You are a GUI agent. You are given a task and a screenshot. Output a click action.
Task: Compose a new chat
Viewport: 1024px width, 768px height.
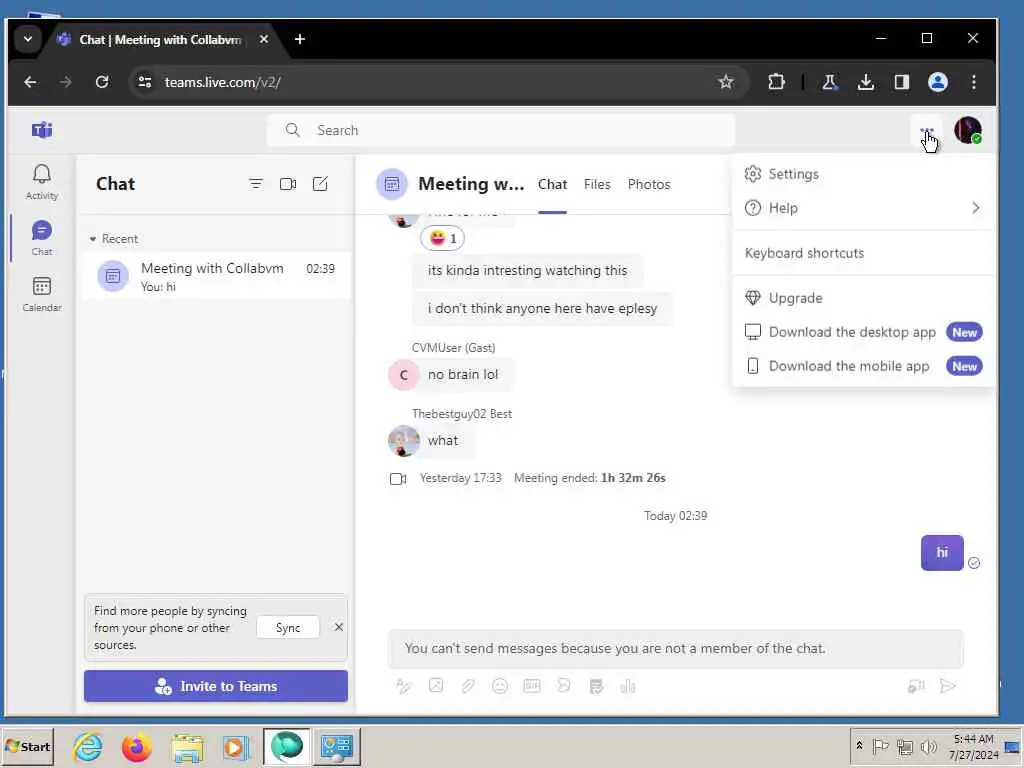coord(320,184)
